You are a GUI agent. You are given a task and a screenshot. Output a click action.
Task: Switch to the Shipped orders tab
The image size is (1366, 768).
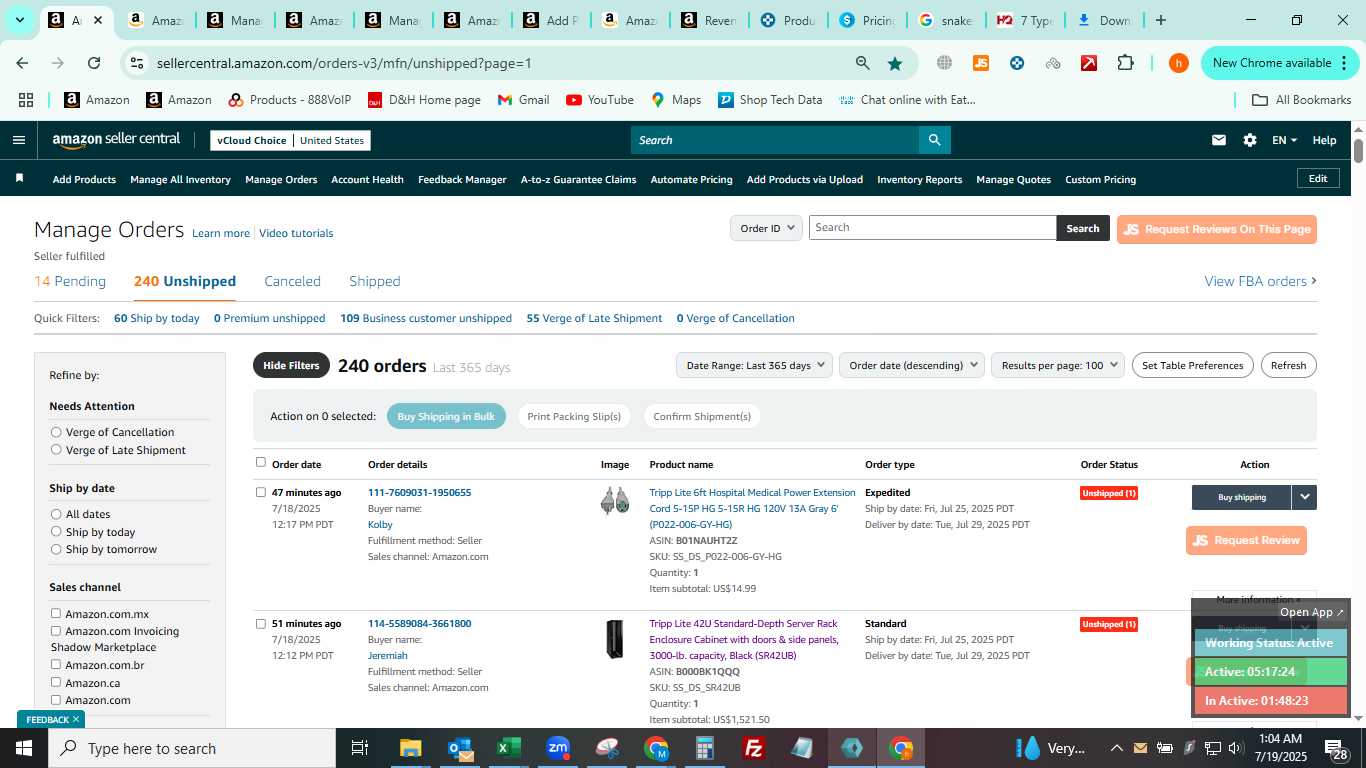(375, 281)
